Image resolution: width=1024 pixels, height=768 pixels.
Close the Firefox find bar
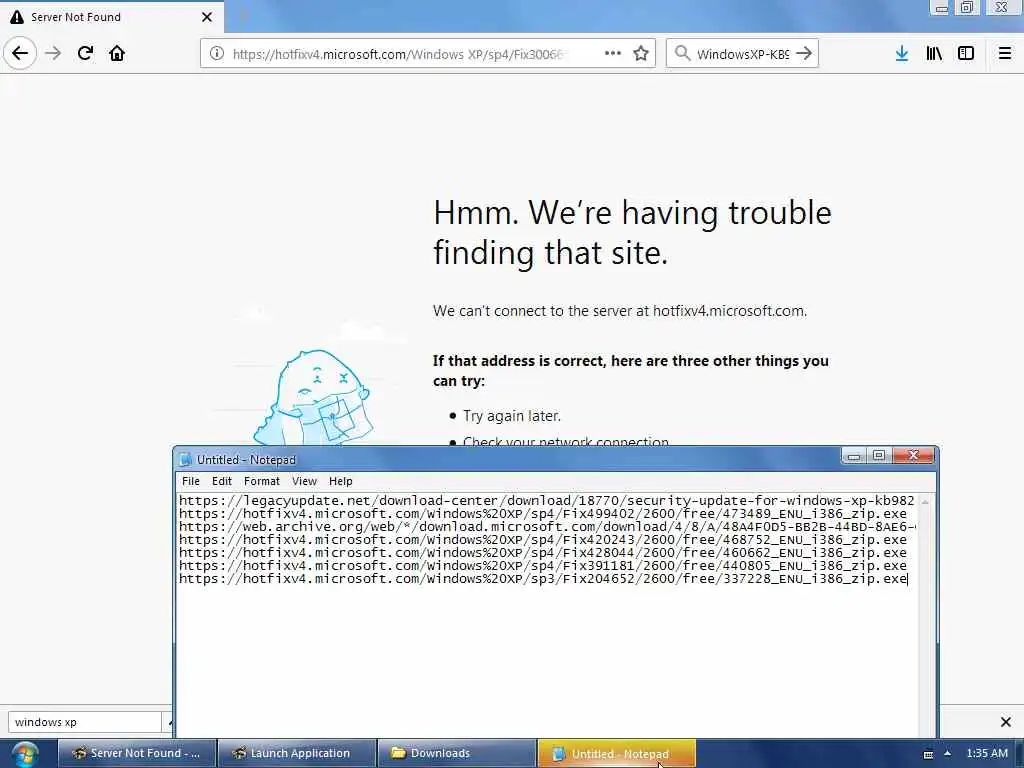tap(1006, 722)
